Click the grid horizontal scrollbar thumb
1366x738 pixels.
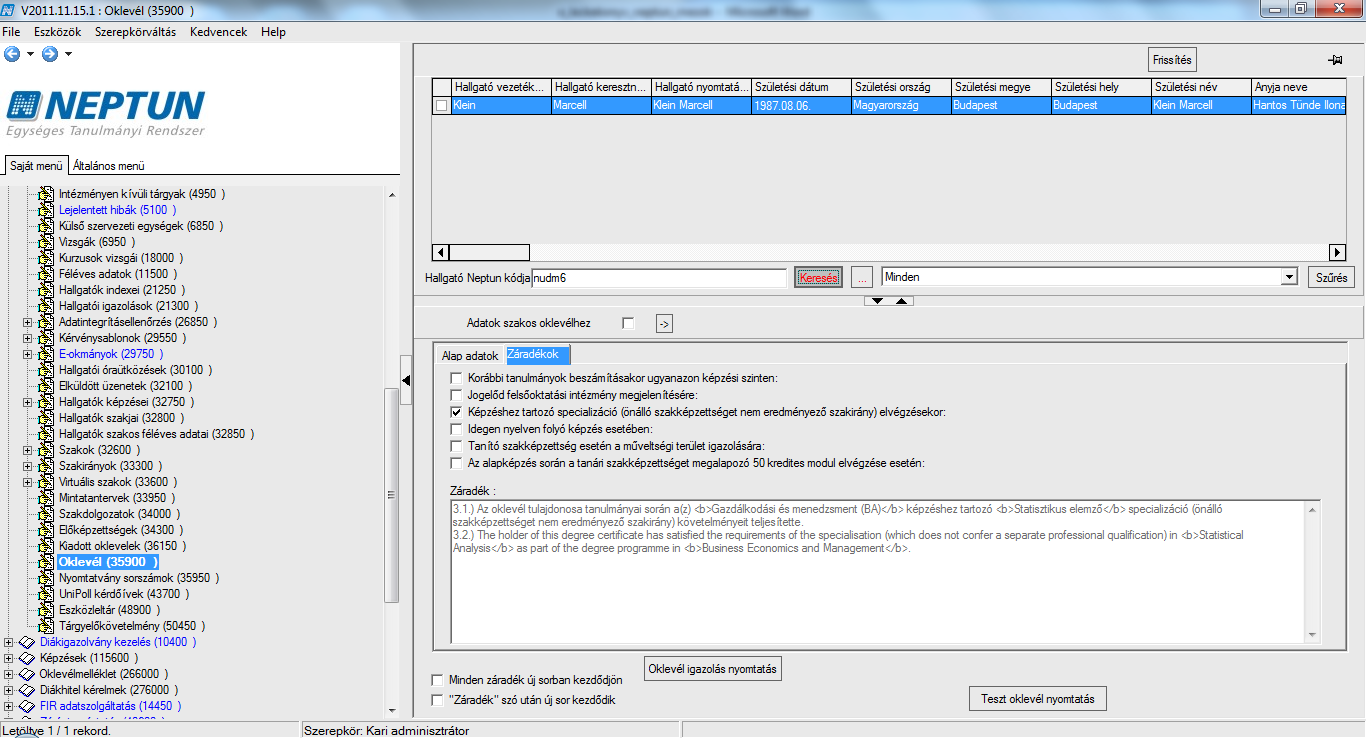click(x=489, y=253)
